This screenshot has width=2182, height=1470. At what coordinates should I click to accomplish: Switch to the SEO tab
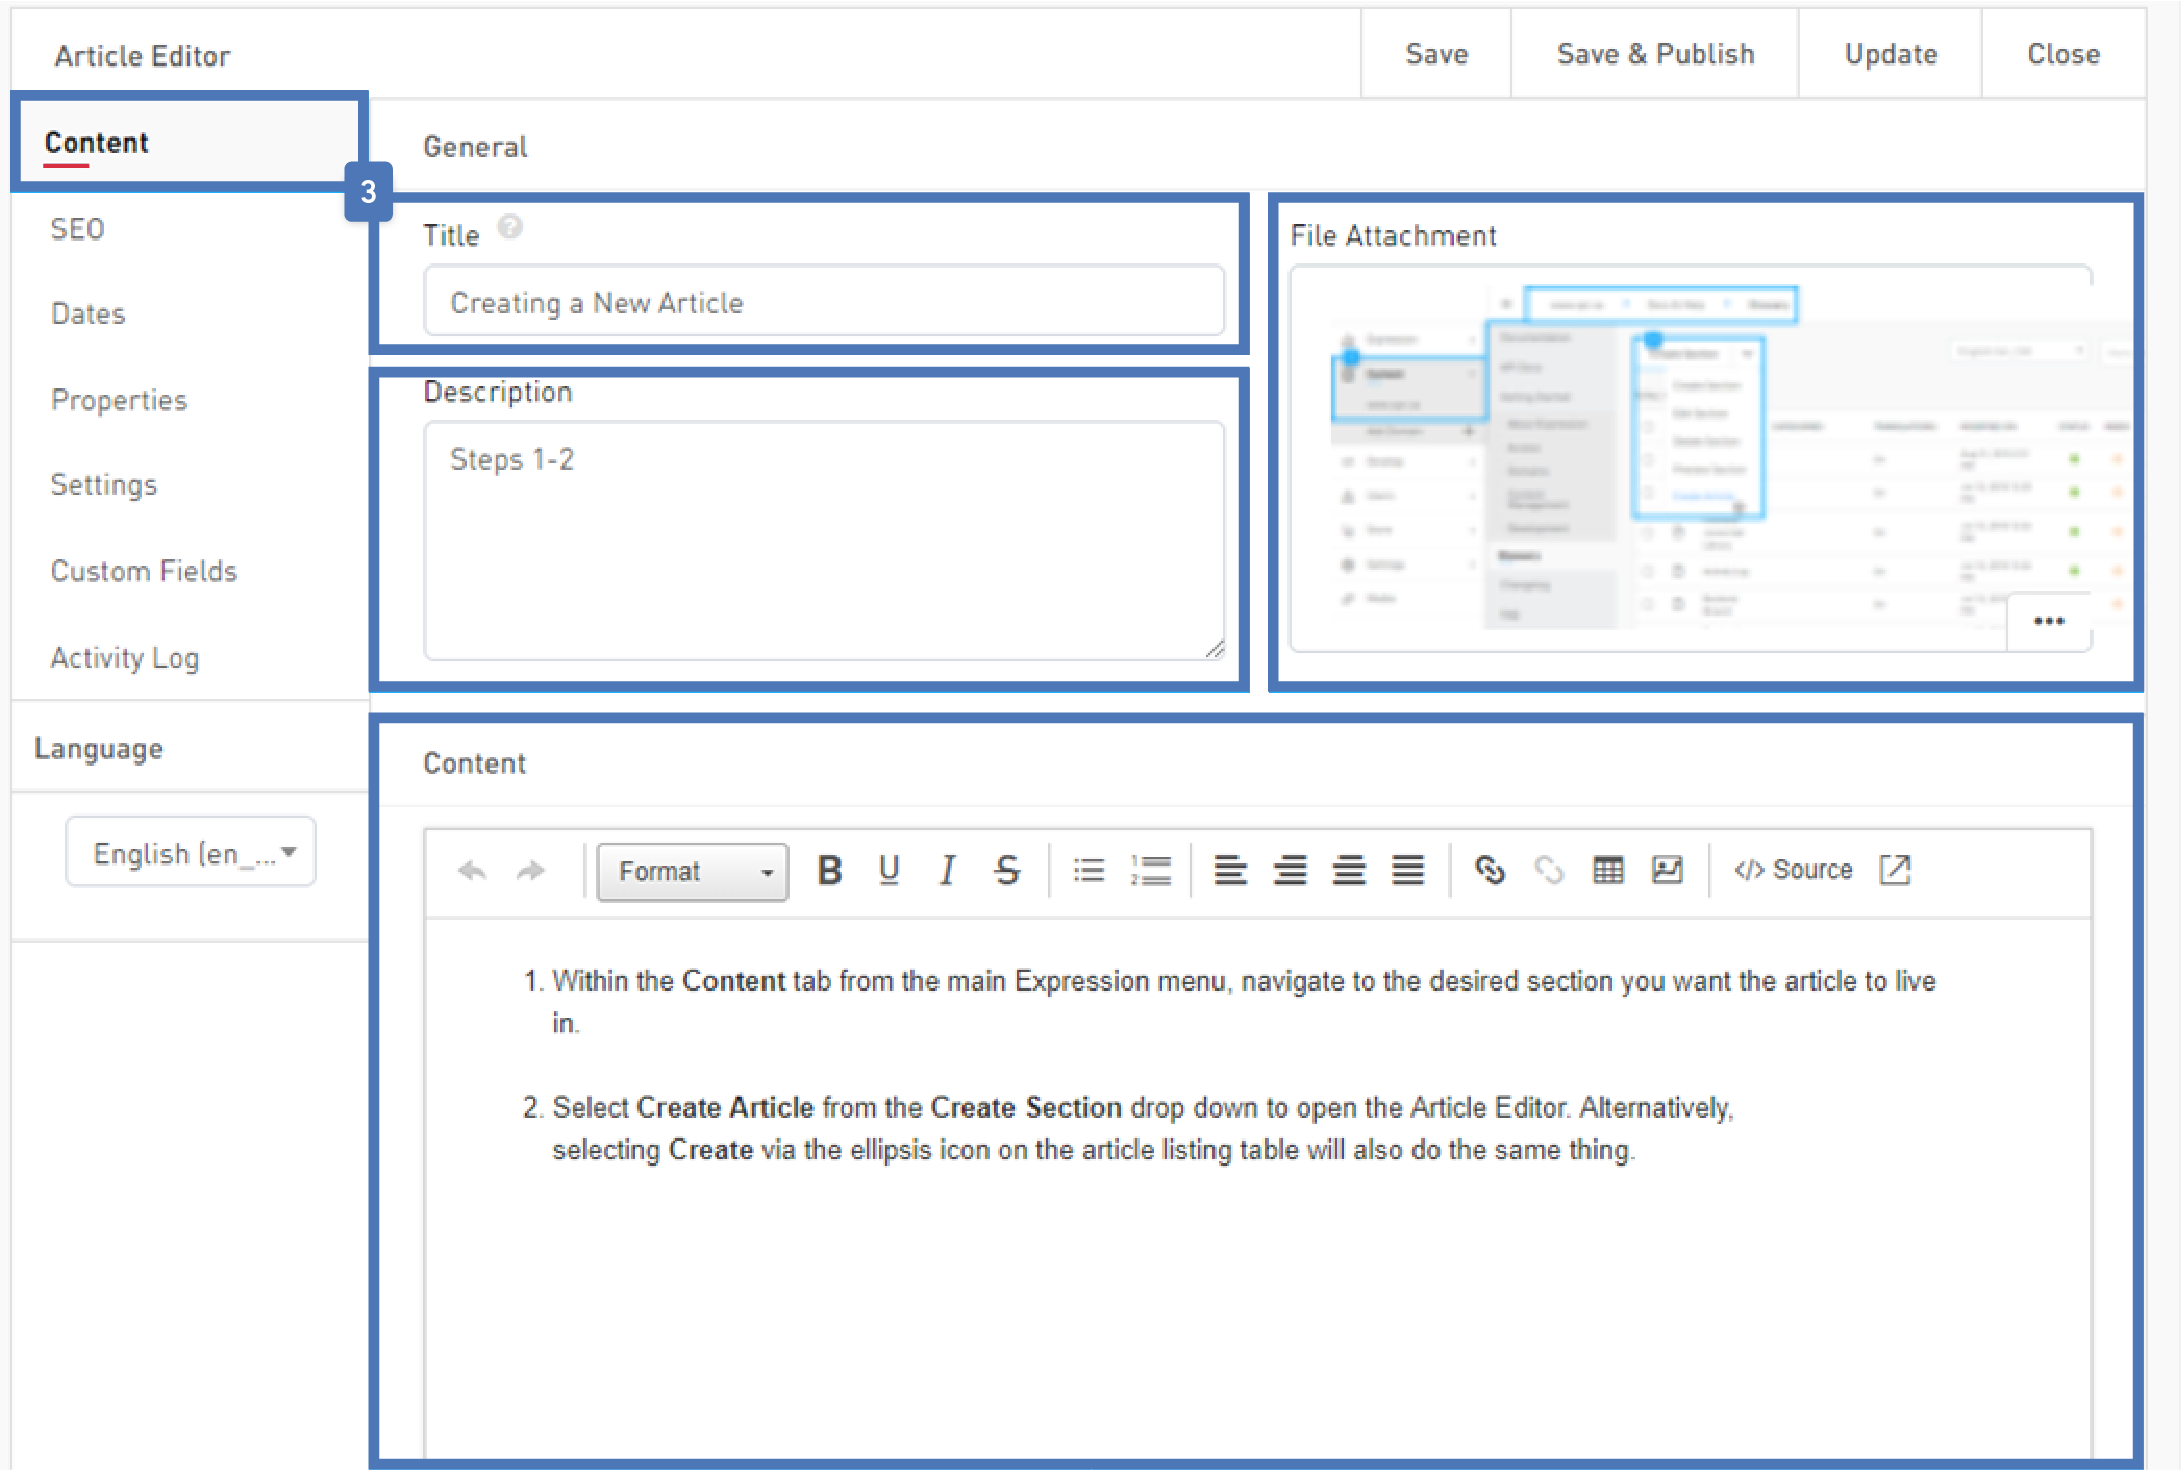[78, 229]
